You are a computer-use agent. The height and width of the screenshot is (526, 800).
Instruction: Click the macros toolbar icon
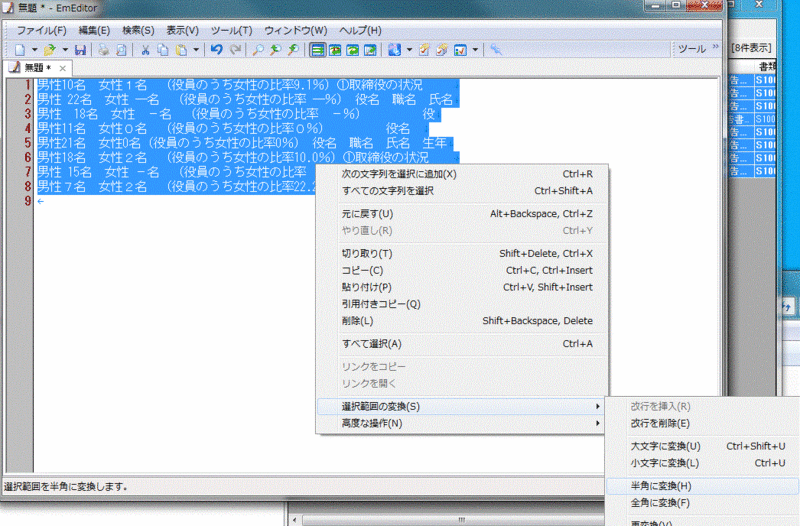(x=460, y=50)
